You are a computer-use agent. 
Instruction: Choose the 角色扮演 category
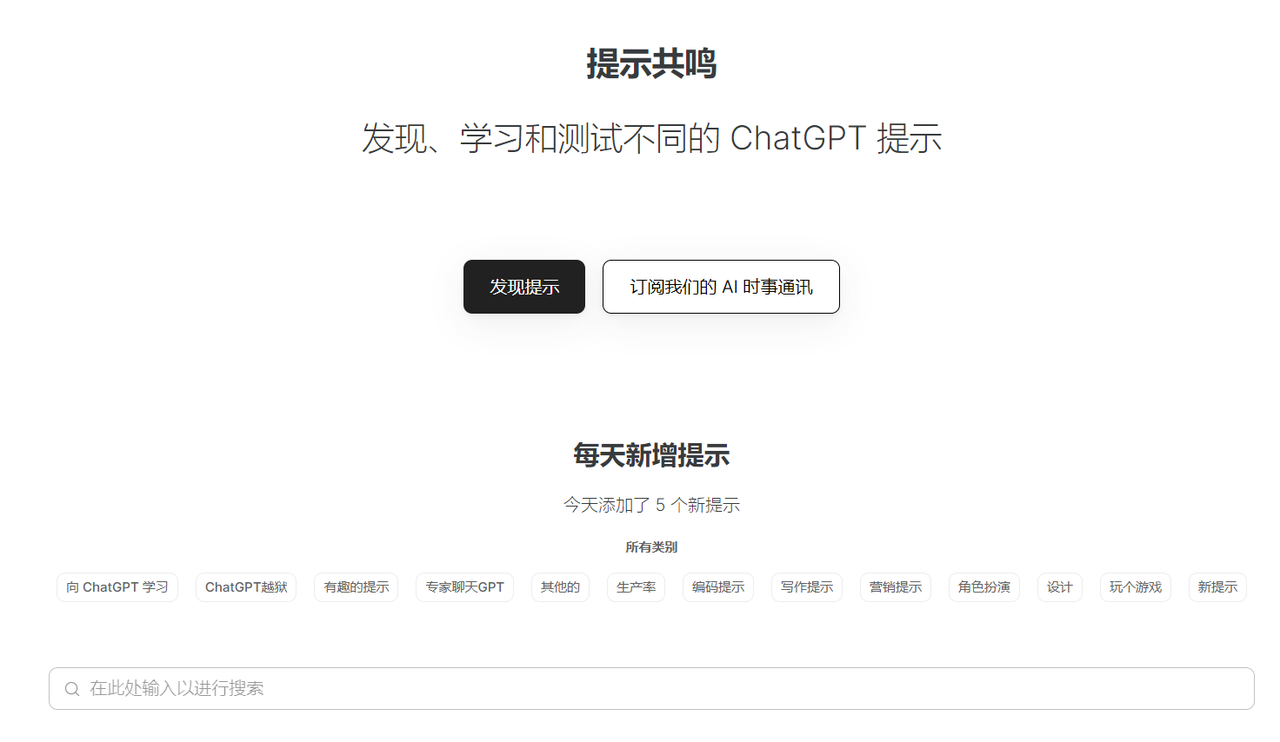pyautogui.click(x=984, y=587)
